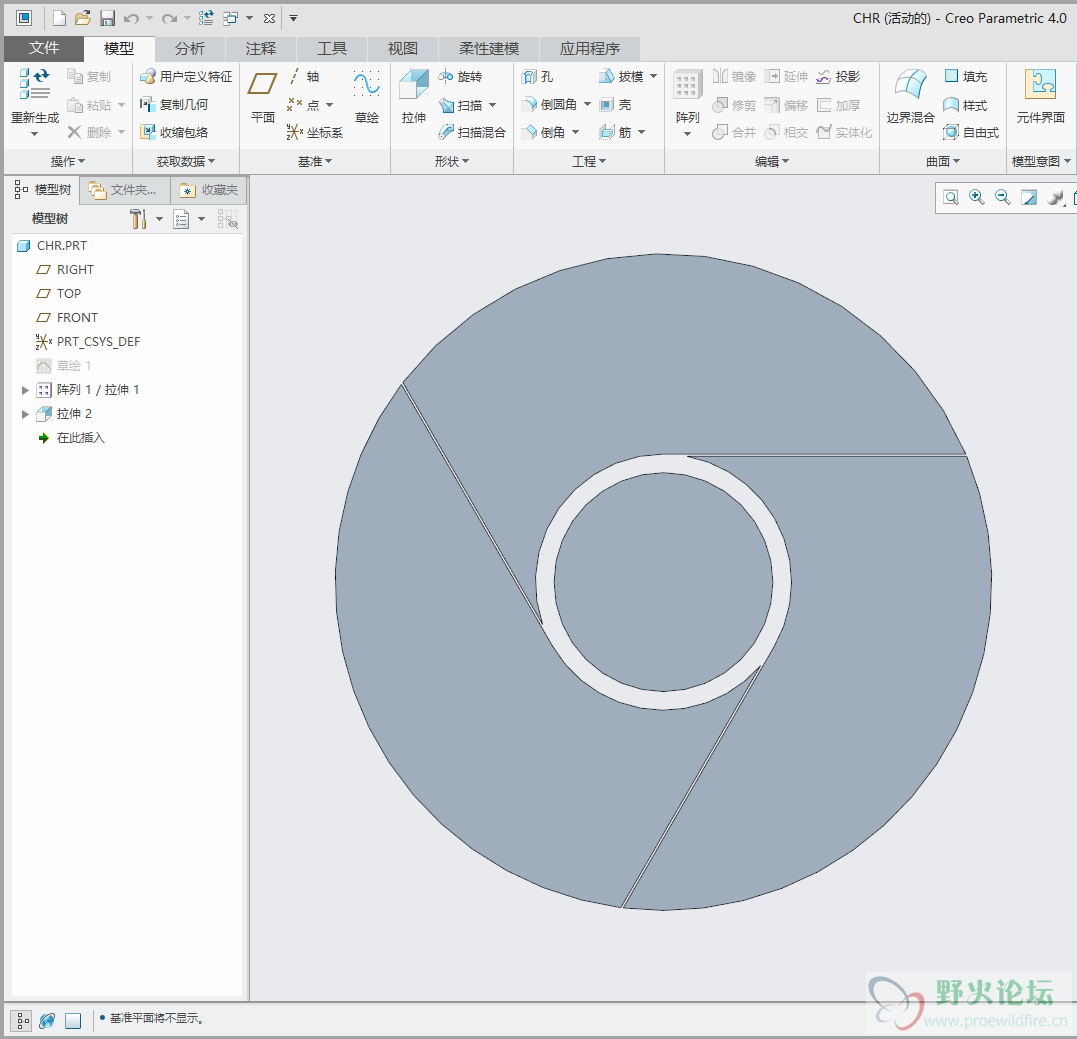
Task: Open the Favorites (收藏夹) panel tab
Action: 209,190
